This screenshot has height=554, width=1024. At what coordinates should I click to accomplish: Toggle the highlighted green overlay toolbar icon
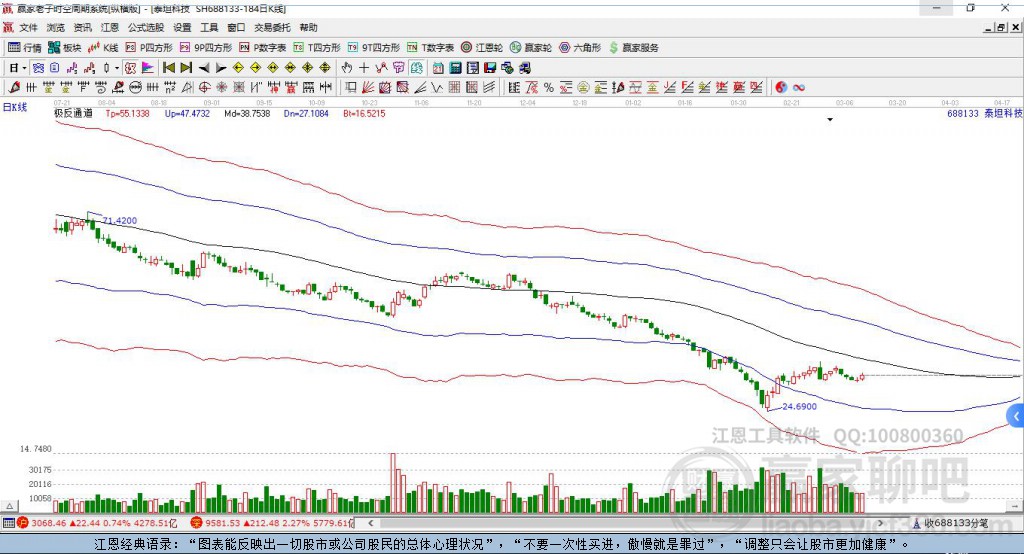click(416, 68)
